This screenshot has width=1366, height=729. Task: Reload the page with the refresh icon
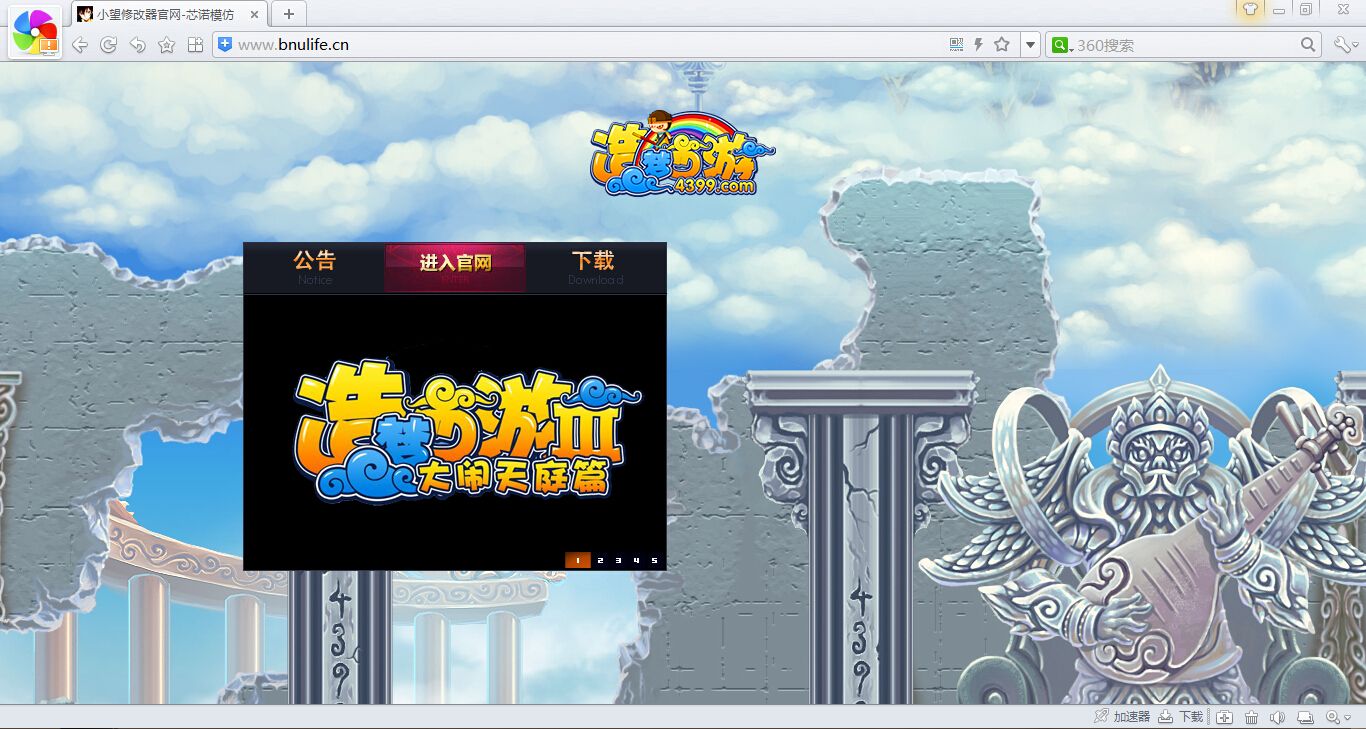point(109,45)
